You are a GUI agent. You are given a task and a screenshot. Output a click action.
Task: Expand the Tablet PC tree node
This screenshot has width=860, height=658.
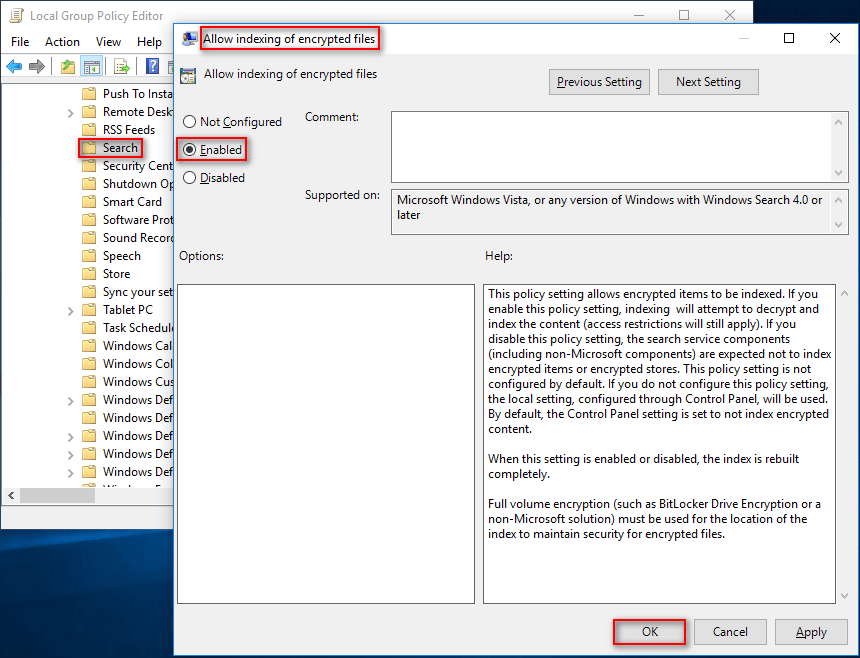coord(70,309)
